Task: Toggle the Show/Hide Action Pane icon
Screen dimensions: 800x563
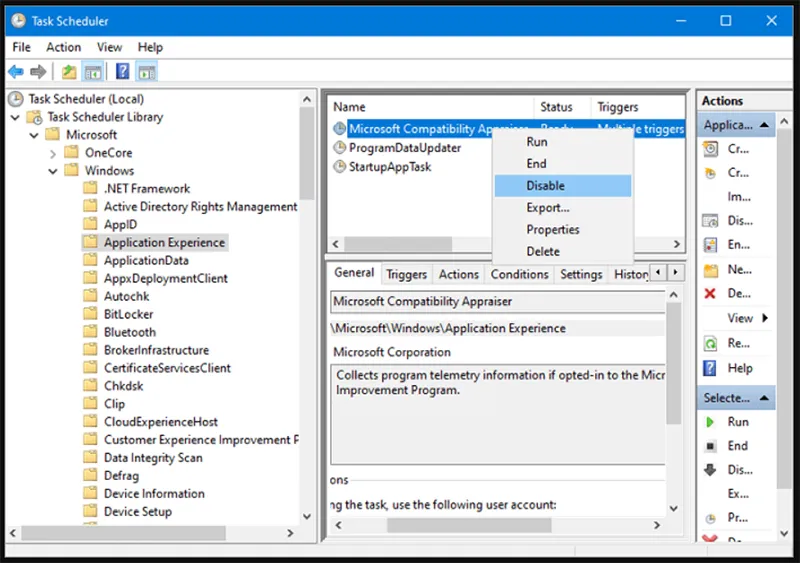Action: click(x=147, y=71)
